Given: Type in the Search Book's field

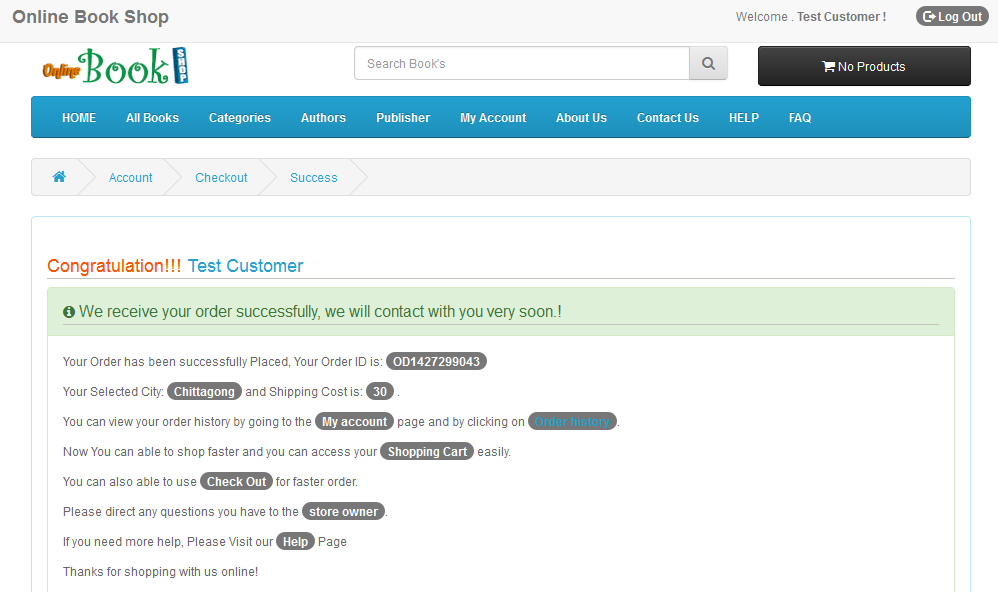Looking at the screenshot, I should [521, 64].
